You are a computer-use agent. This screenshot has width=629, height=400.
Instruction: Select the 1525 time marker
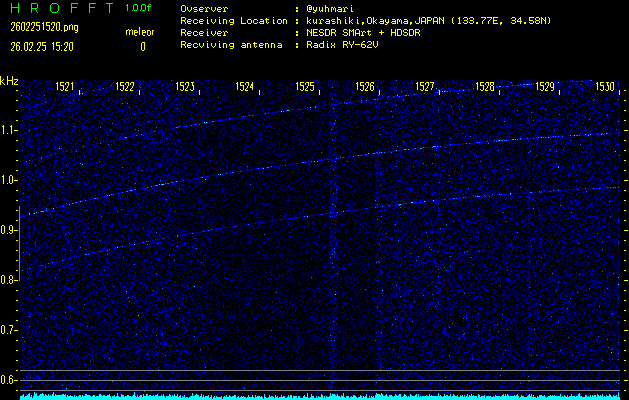[x=305, y=87]
